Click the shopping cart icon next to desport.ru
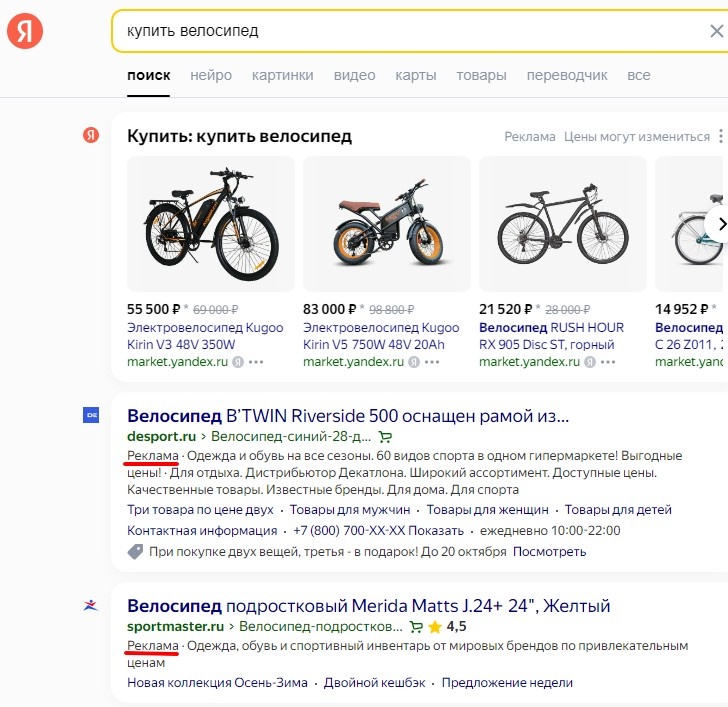Screen dimensions: 728x707 click(386, 437)
